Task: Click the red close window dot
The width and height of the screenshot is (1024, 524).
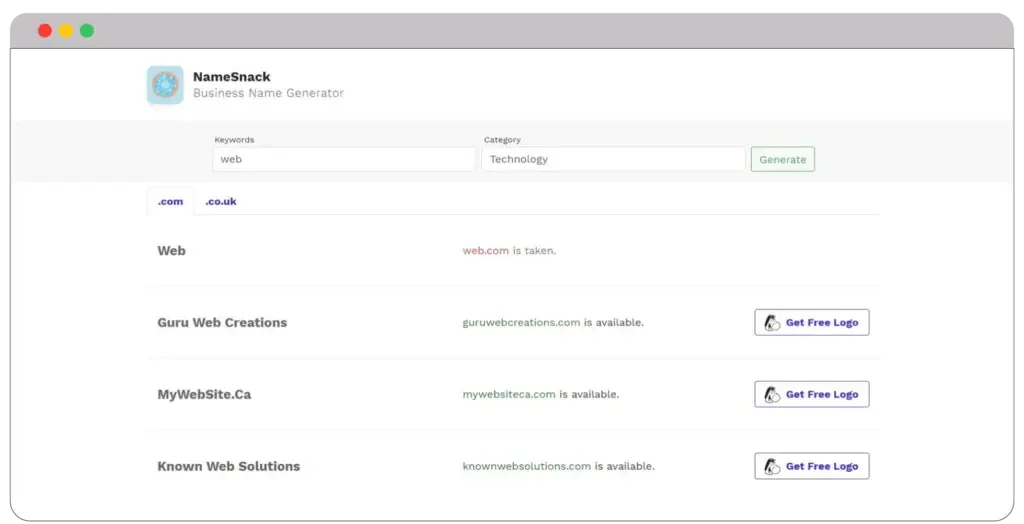Action: click(x=45, y=31)
